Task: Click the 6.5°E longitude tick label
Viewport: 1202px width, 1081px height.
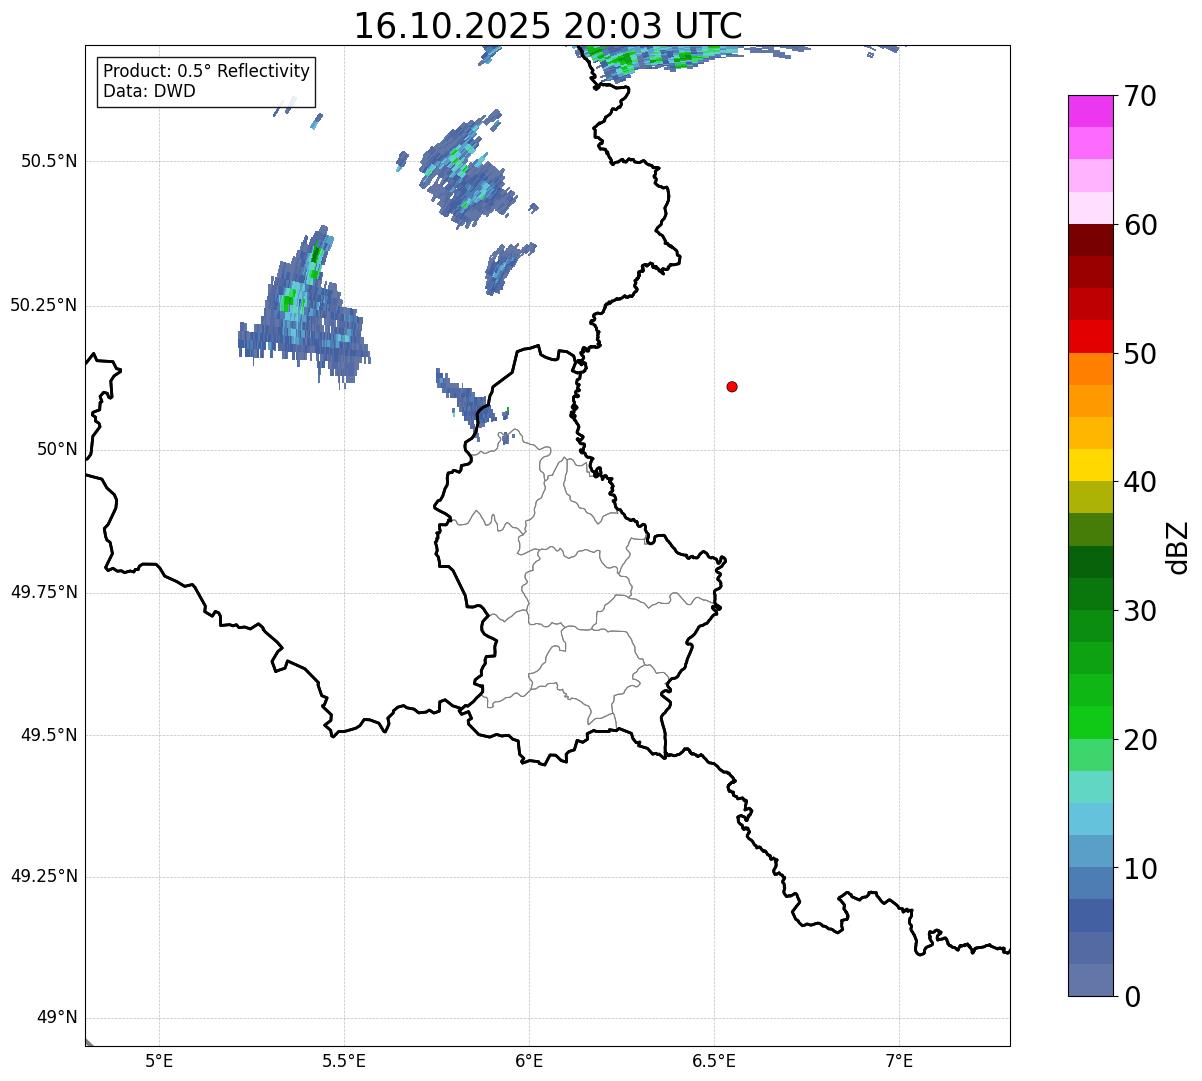Action: (x=714, y=1060)
